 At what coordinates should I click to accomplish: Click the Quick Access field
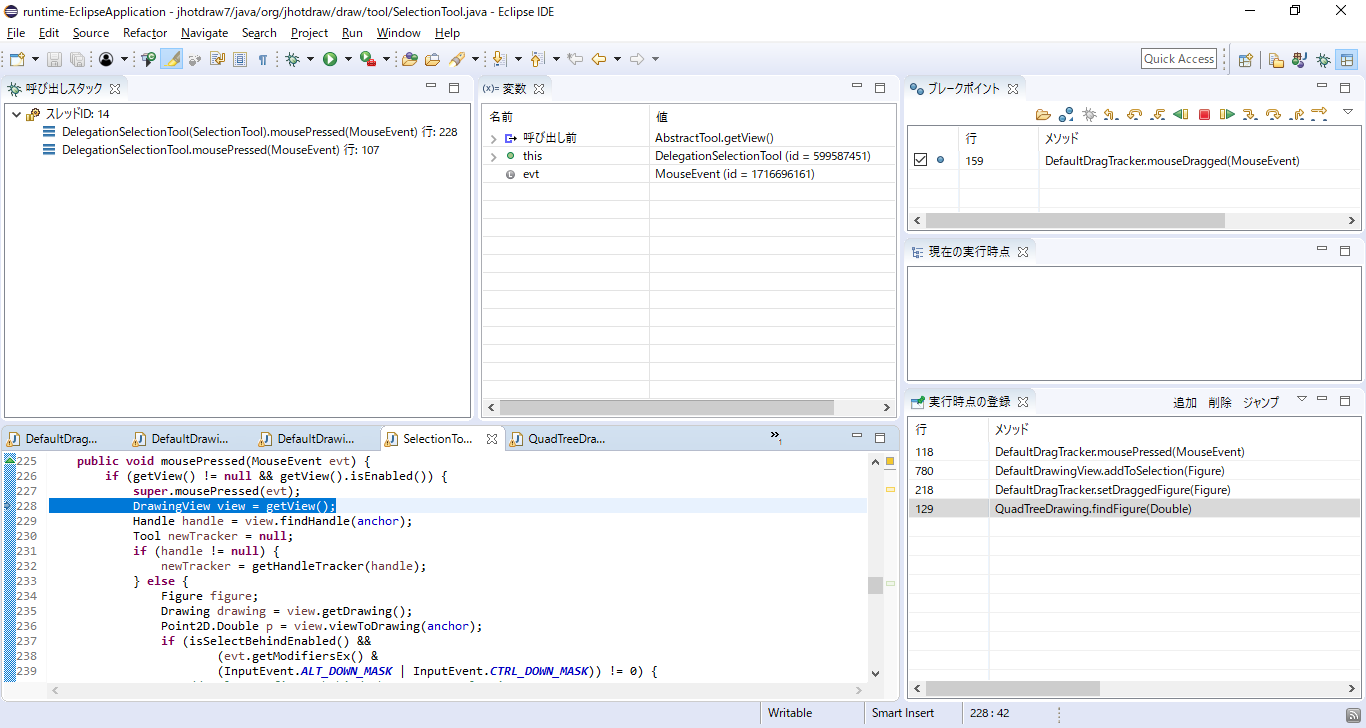(1179, 59)
